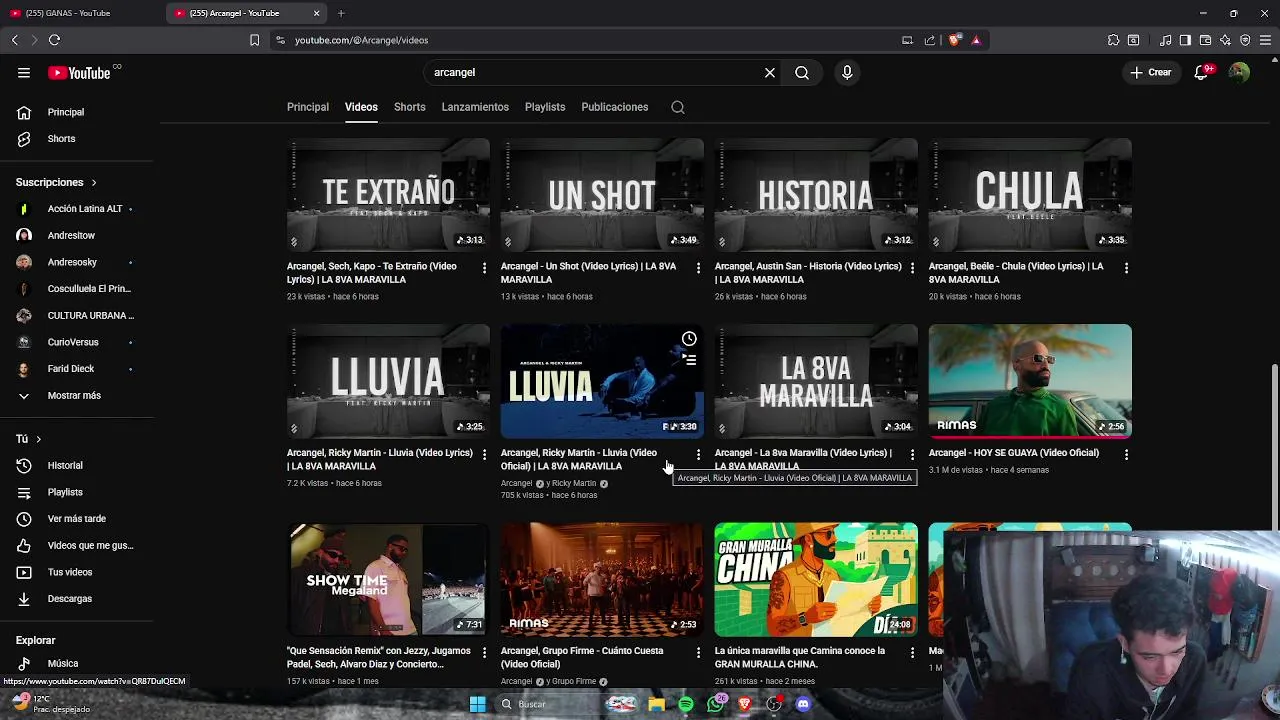Screen dimensions: 1280x720
Task: Open options menu for Historia video
Action: 912,268
